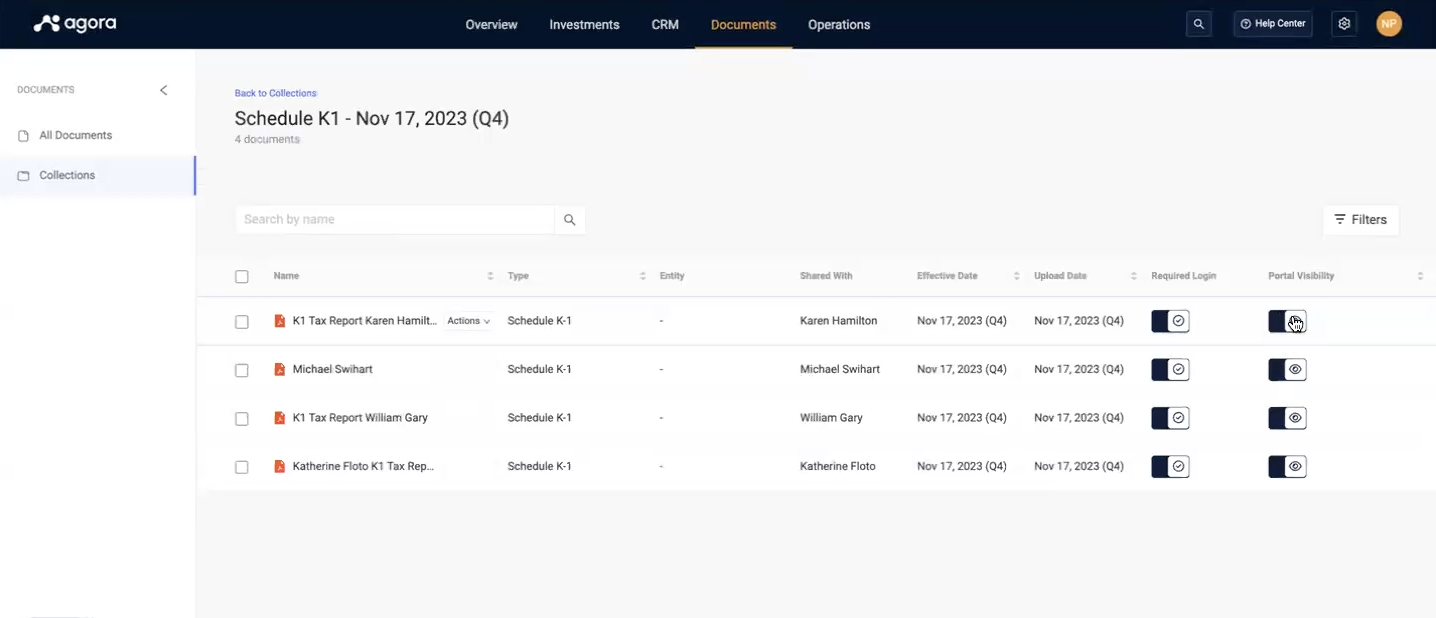Toggle Required Login for Karen Hamilton

(x=1170, y=321)
